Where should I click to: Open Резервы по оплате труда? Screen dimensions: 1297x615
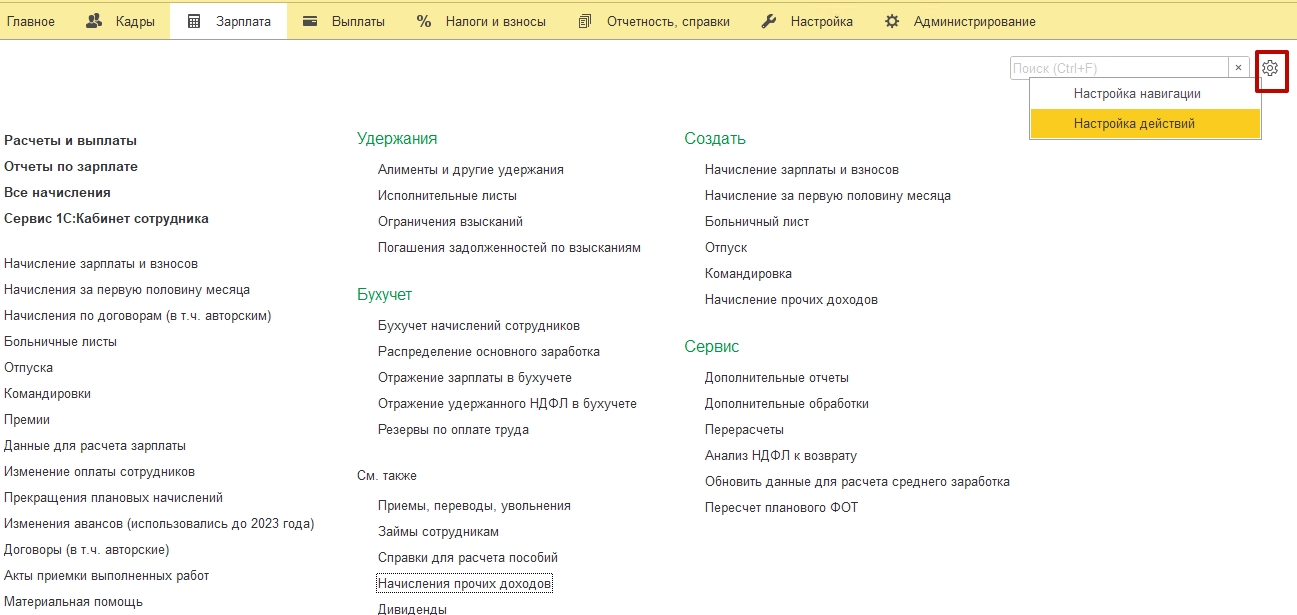click(453, 430)
